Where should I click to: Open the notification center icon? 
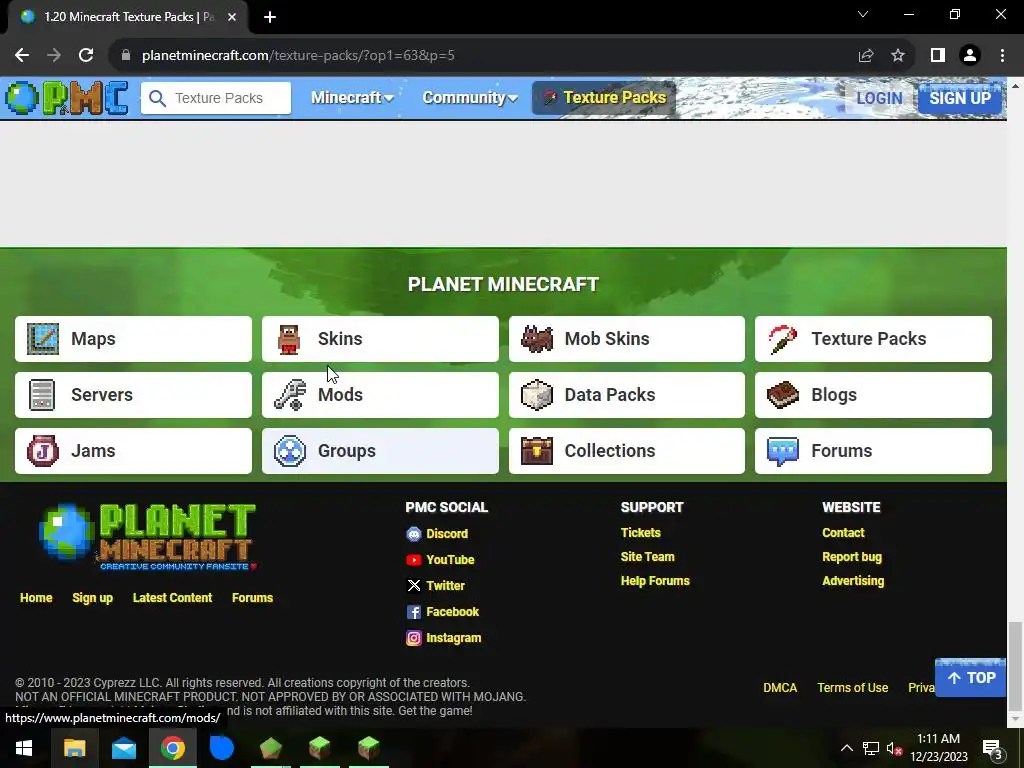click(x=991, y=748)
